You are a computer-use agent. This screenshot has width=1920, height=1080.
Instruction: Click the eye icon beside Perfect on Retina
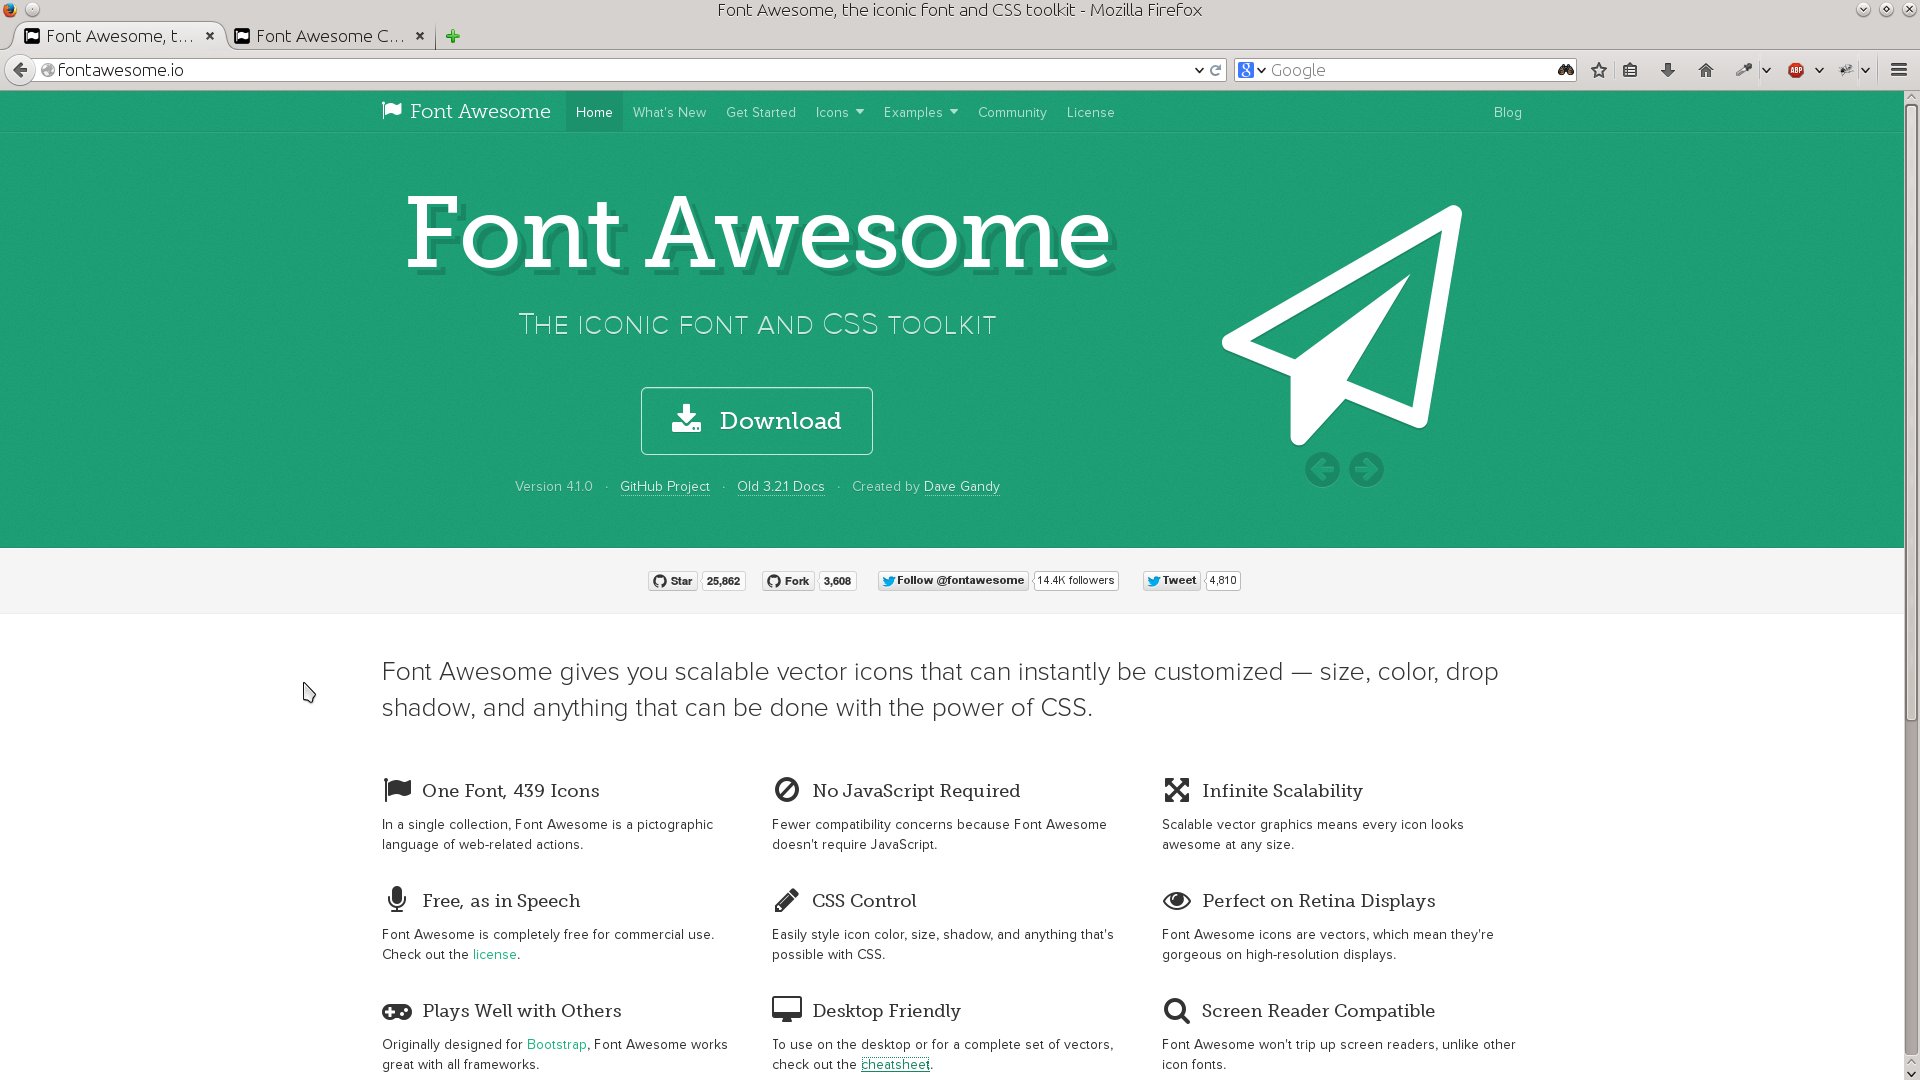coord(1177,900)
